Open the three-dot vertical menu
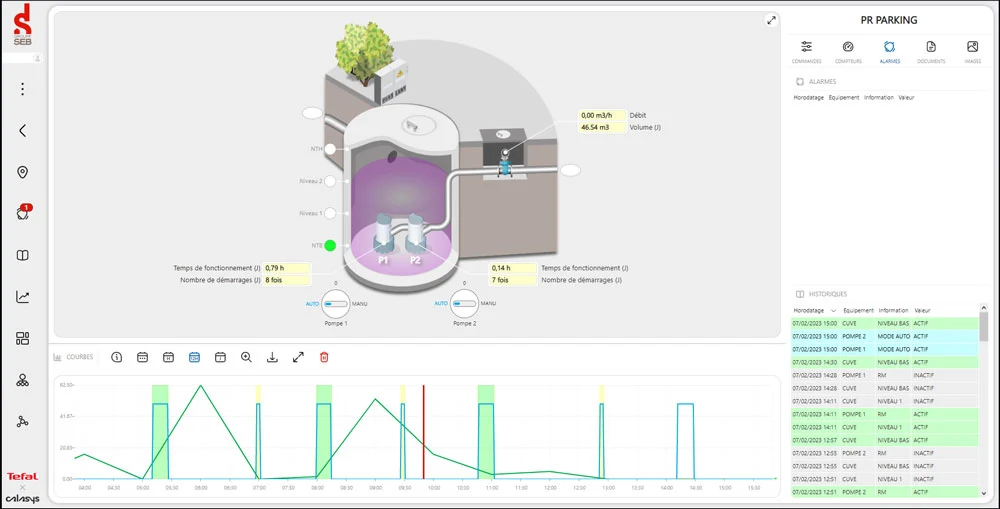The height and width of the screenshot is (509, 1000). point(23,89)
